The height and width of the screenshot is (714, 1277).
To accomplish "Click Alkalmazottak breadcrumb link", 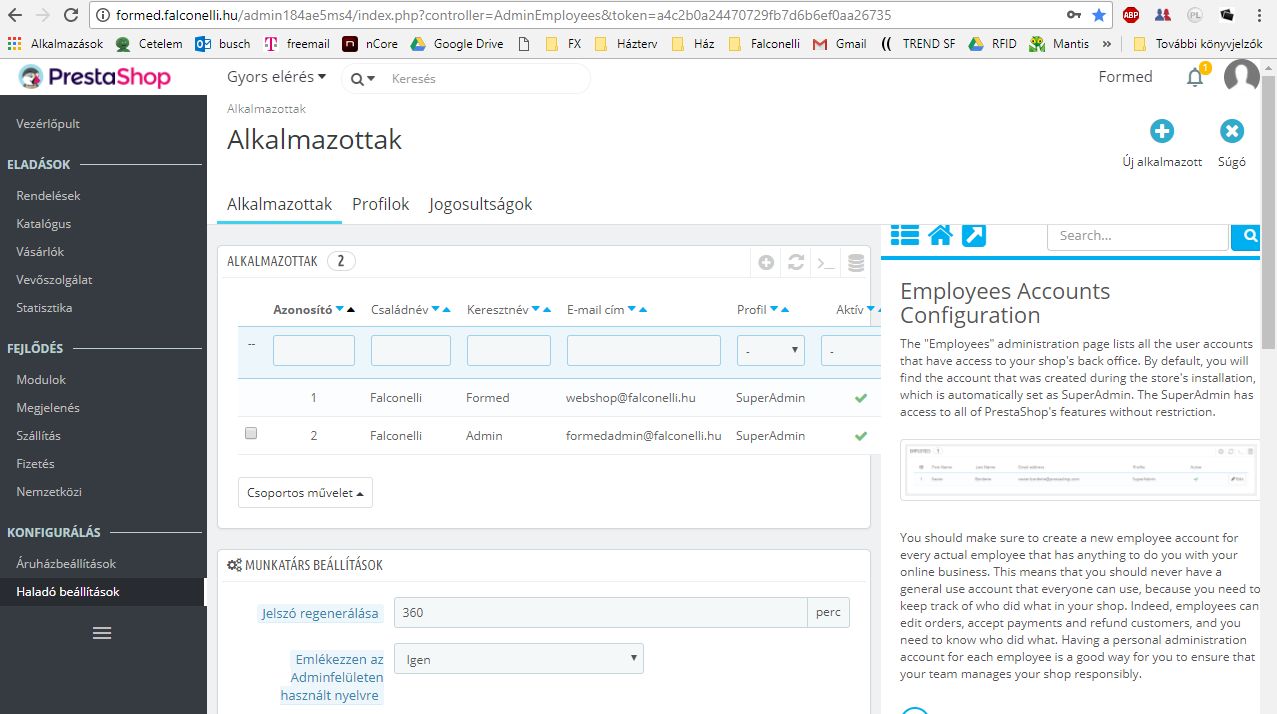I will click(266, 108).
